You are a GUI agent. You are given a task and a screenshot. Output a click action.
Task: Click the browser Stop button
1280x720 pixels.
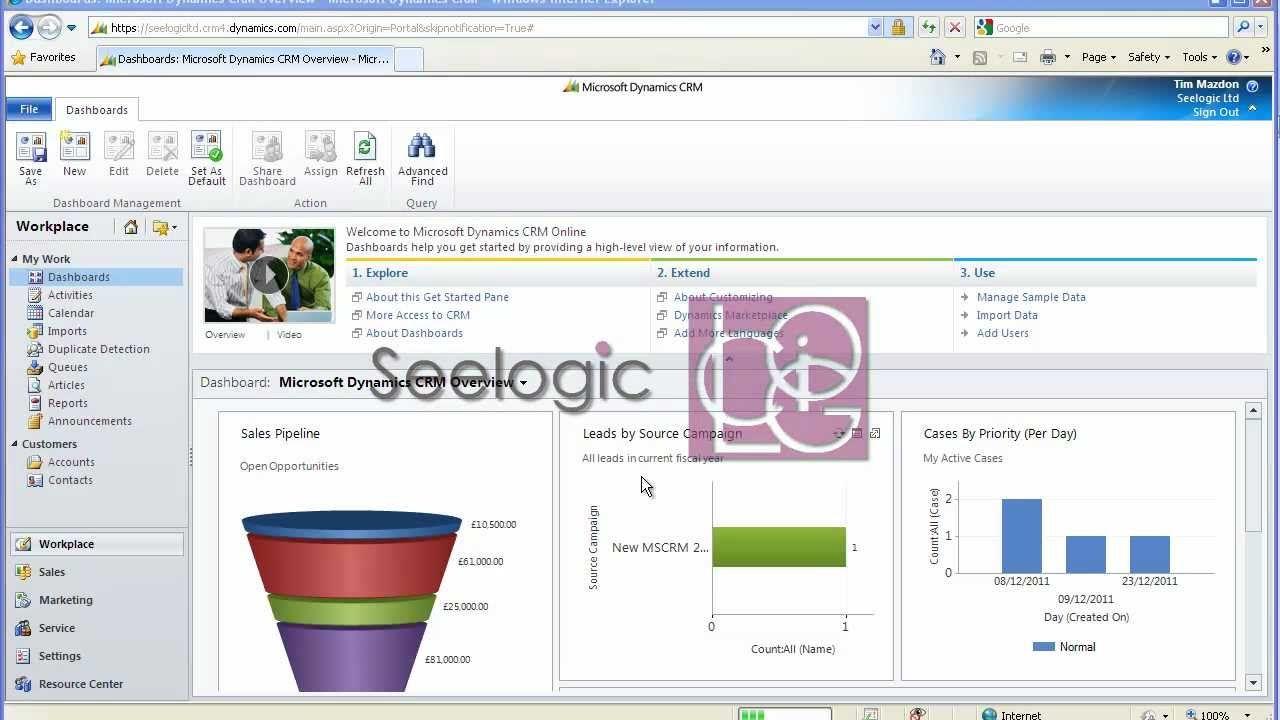(955, 28)
